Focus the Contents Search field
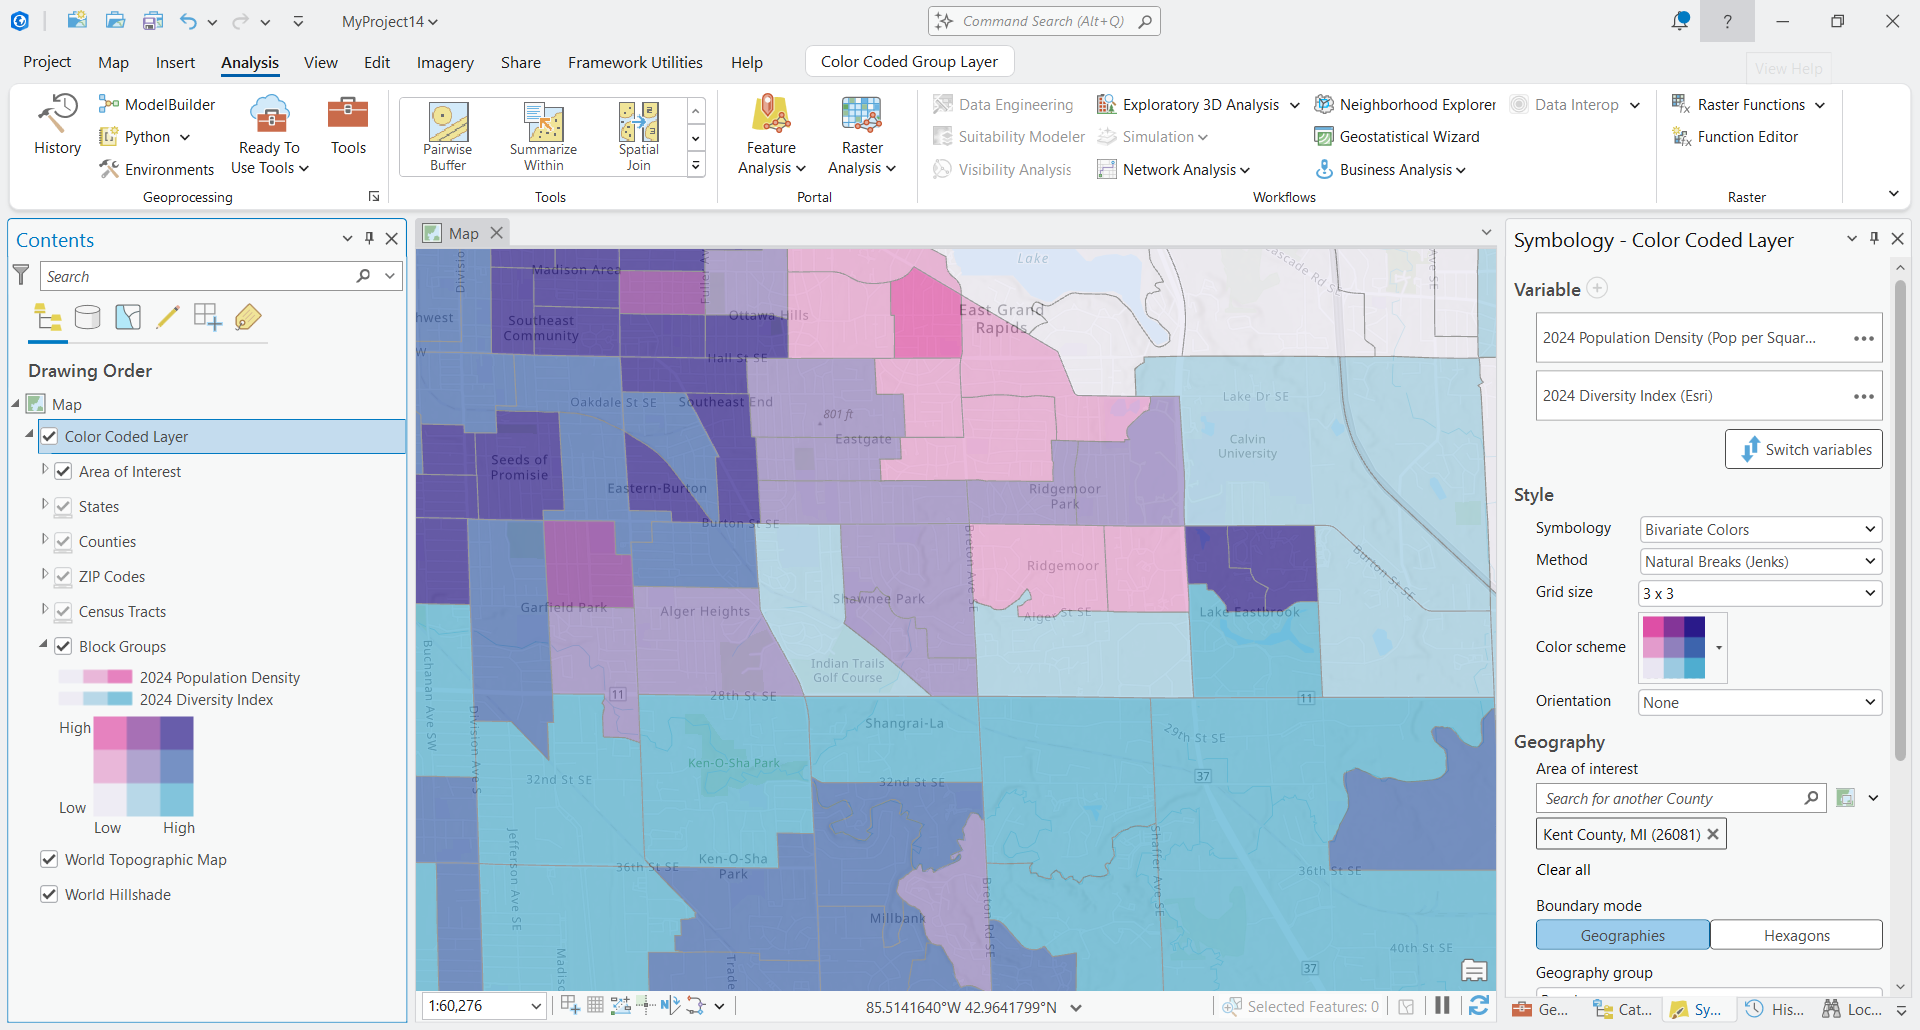 (221, 276)
